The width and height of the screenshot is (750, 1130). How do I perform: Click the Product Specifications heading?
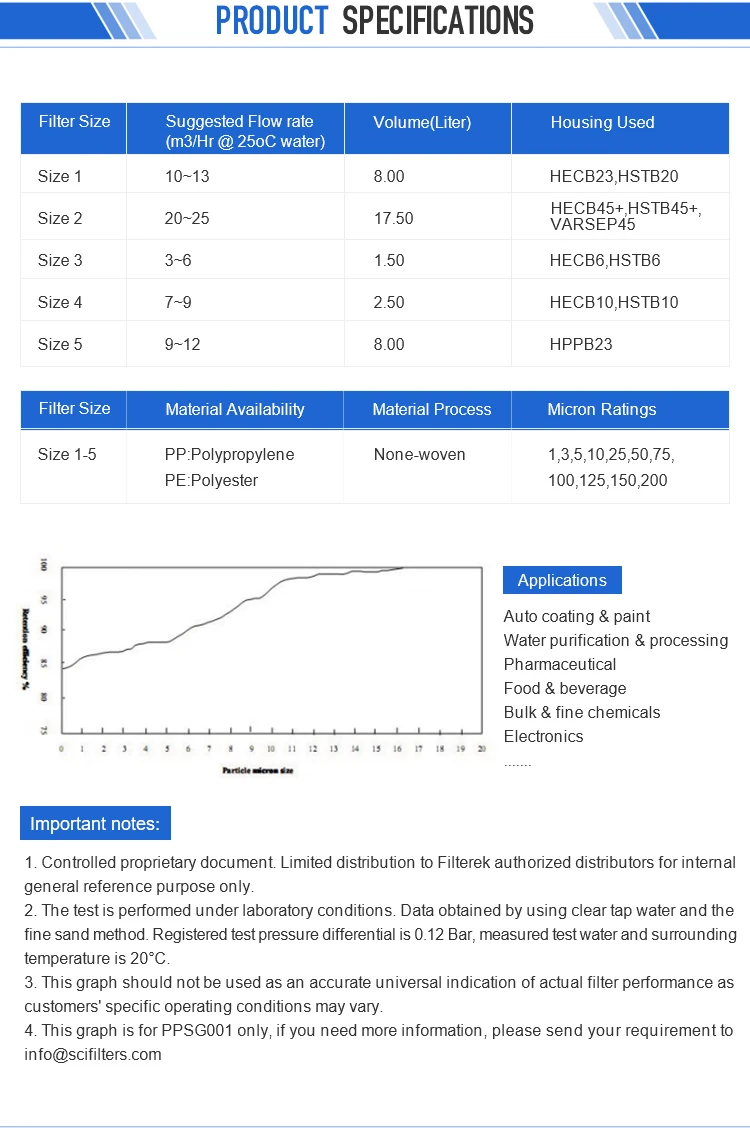[375, 20]
